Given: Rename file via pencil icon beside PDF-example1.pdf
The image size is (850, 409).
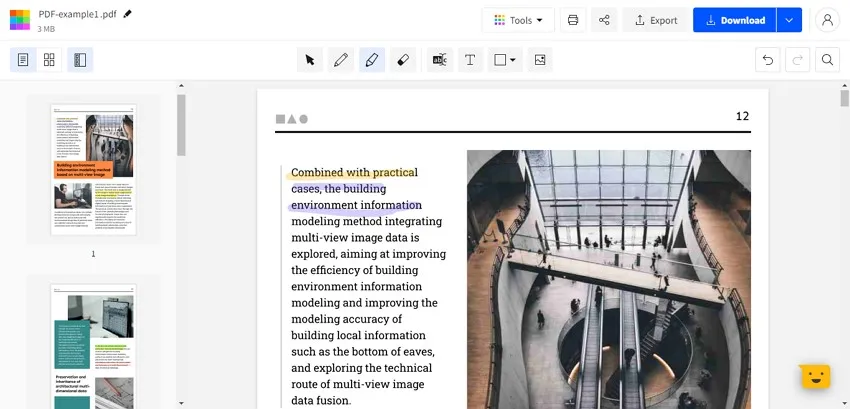Looking at the screenshot, I should click(x=127, y=14).
